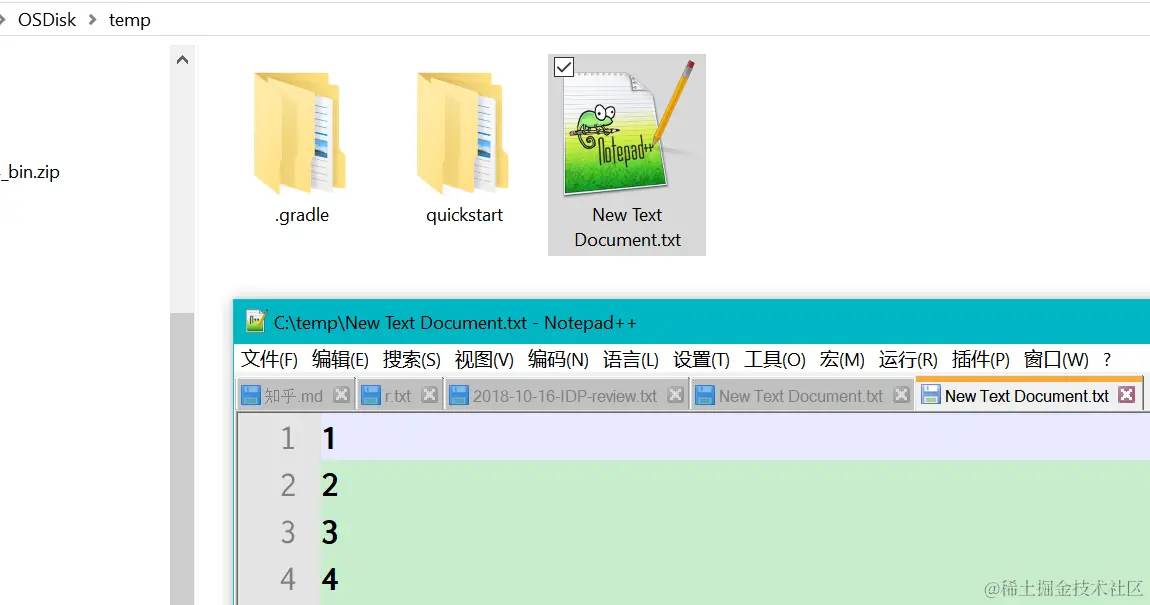Screen dimensions: 1150x605
Task: Switch to the 2018-10-16-IDP-review.txt tab
Action: click(x=565, y=396)
